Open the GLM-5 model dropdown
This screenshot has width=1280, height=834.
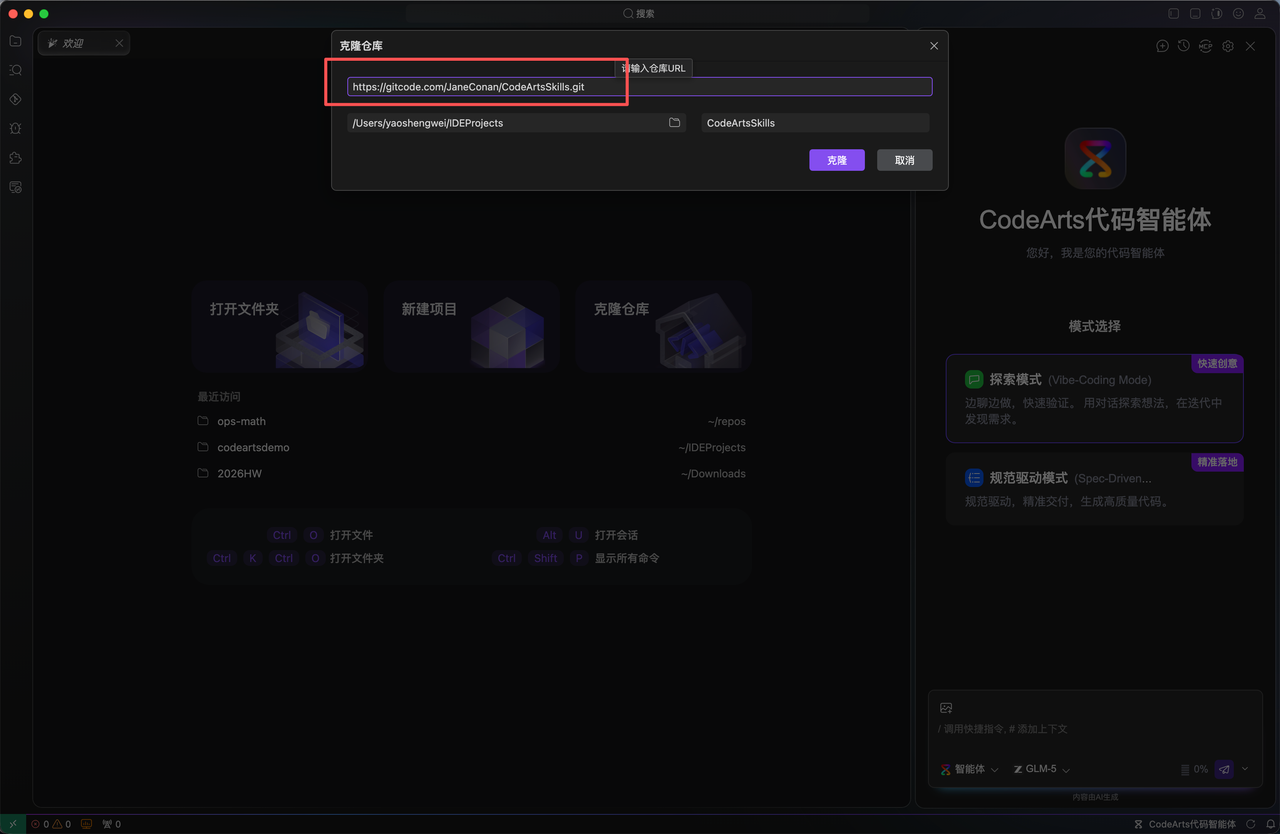pos(1042,770)
